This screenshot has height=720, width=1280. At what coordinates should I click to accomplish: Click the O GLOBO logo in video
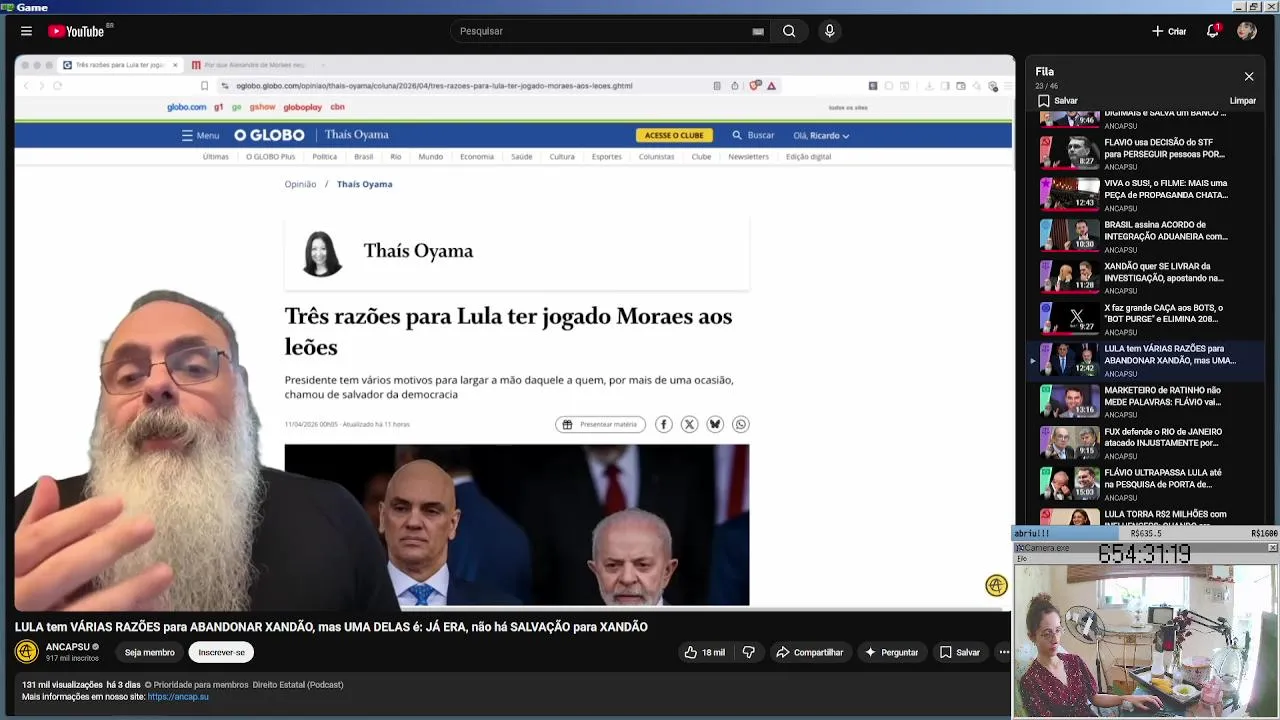pyautogui.click(x=269, y=135)
